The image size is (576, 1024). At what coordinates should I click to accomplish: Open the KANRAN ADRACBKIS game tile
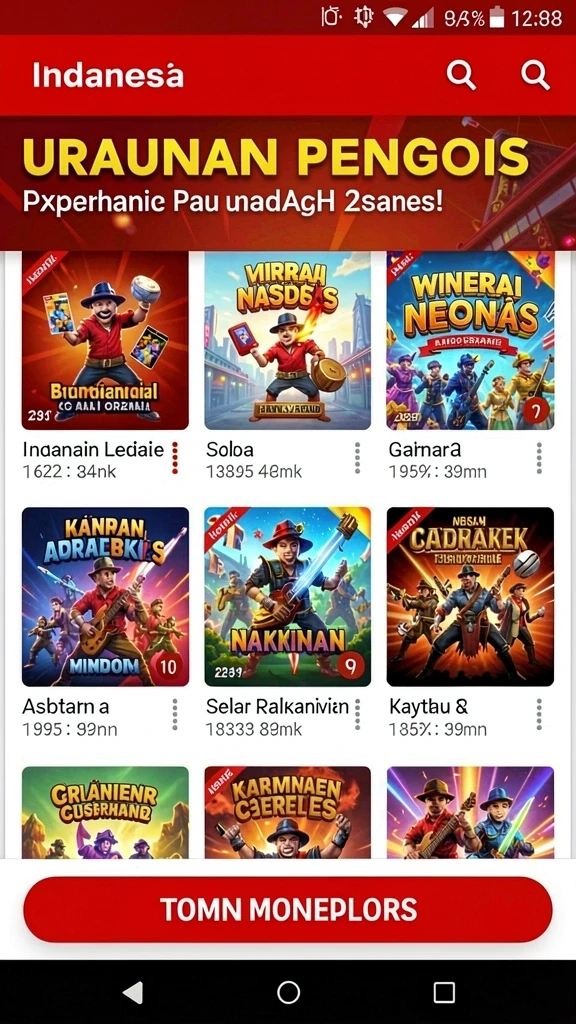click(105, 597)
